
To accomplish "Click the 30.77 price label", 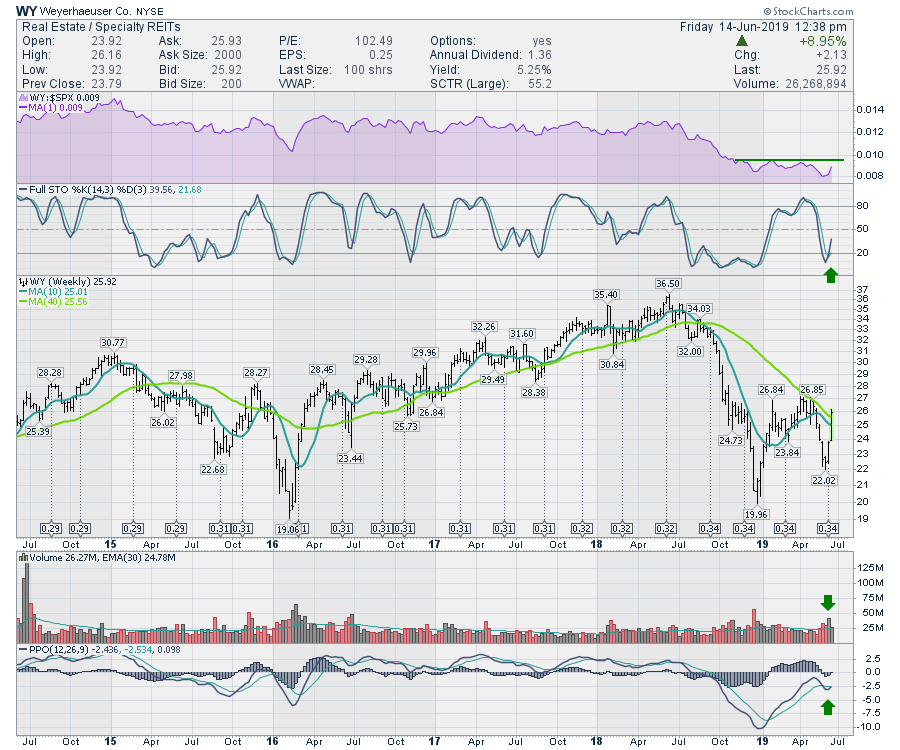I will click(112, 343).
